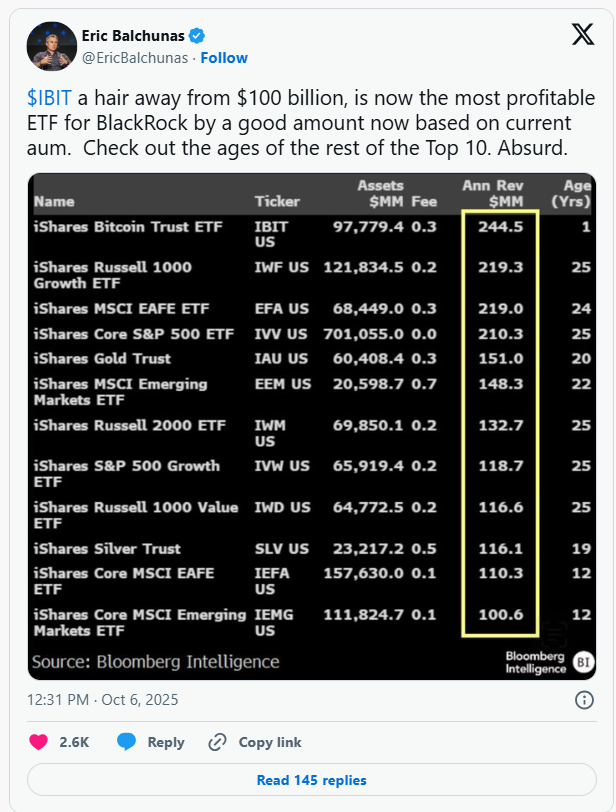Open the $IBIT cashtag link

[50, 99]
